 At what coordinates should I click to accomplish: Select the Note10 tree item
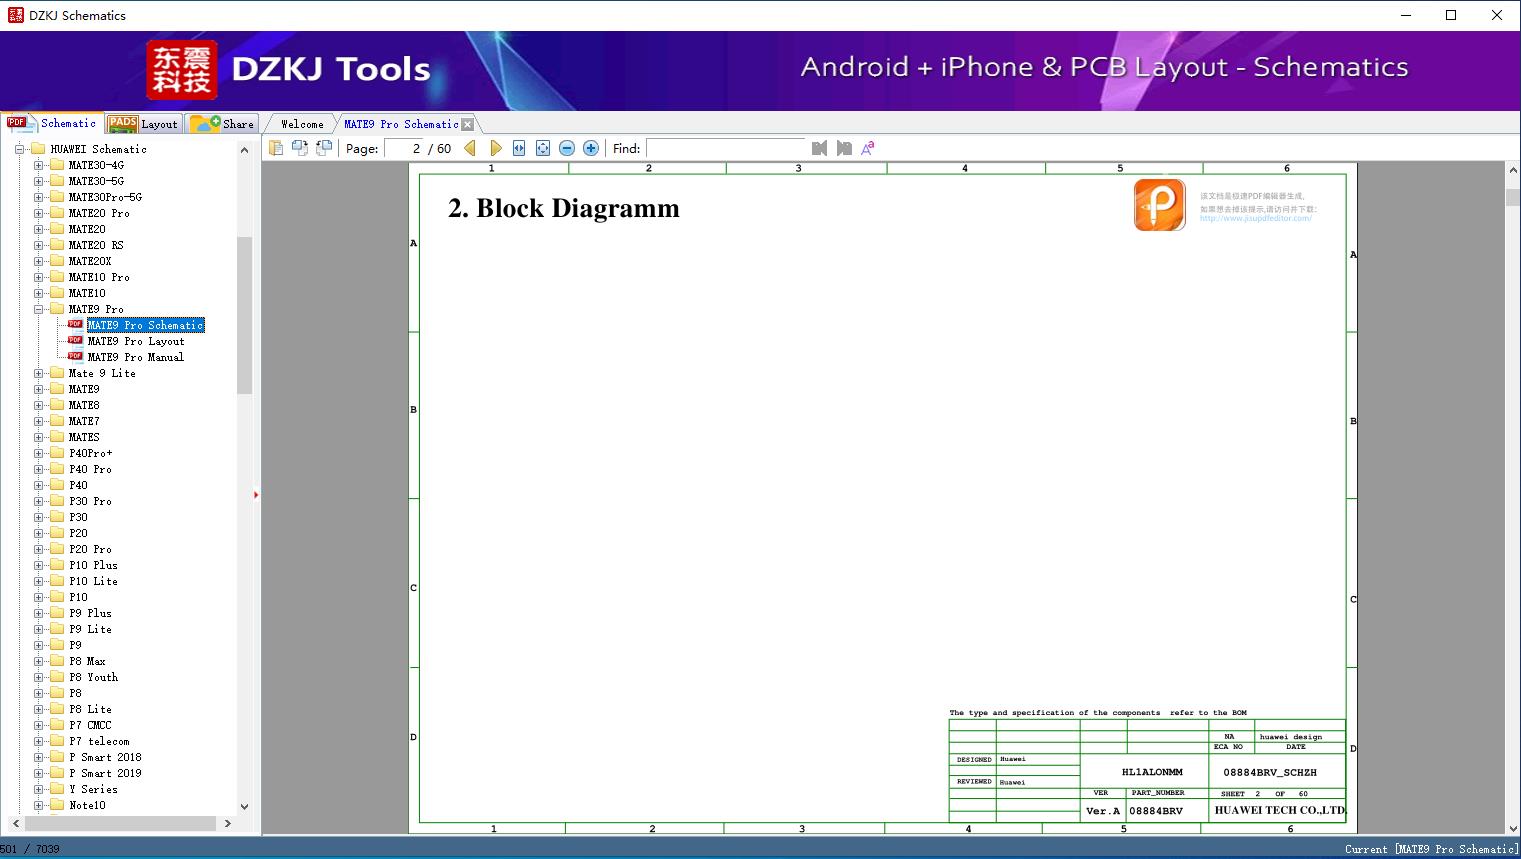[87, 805]
